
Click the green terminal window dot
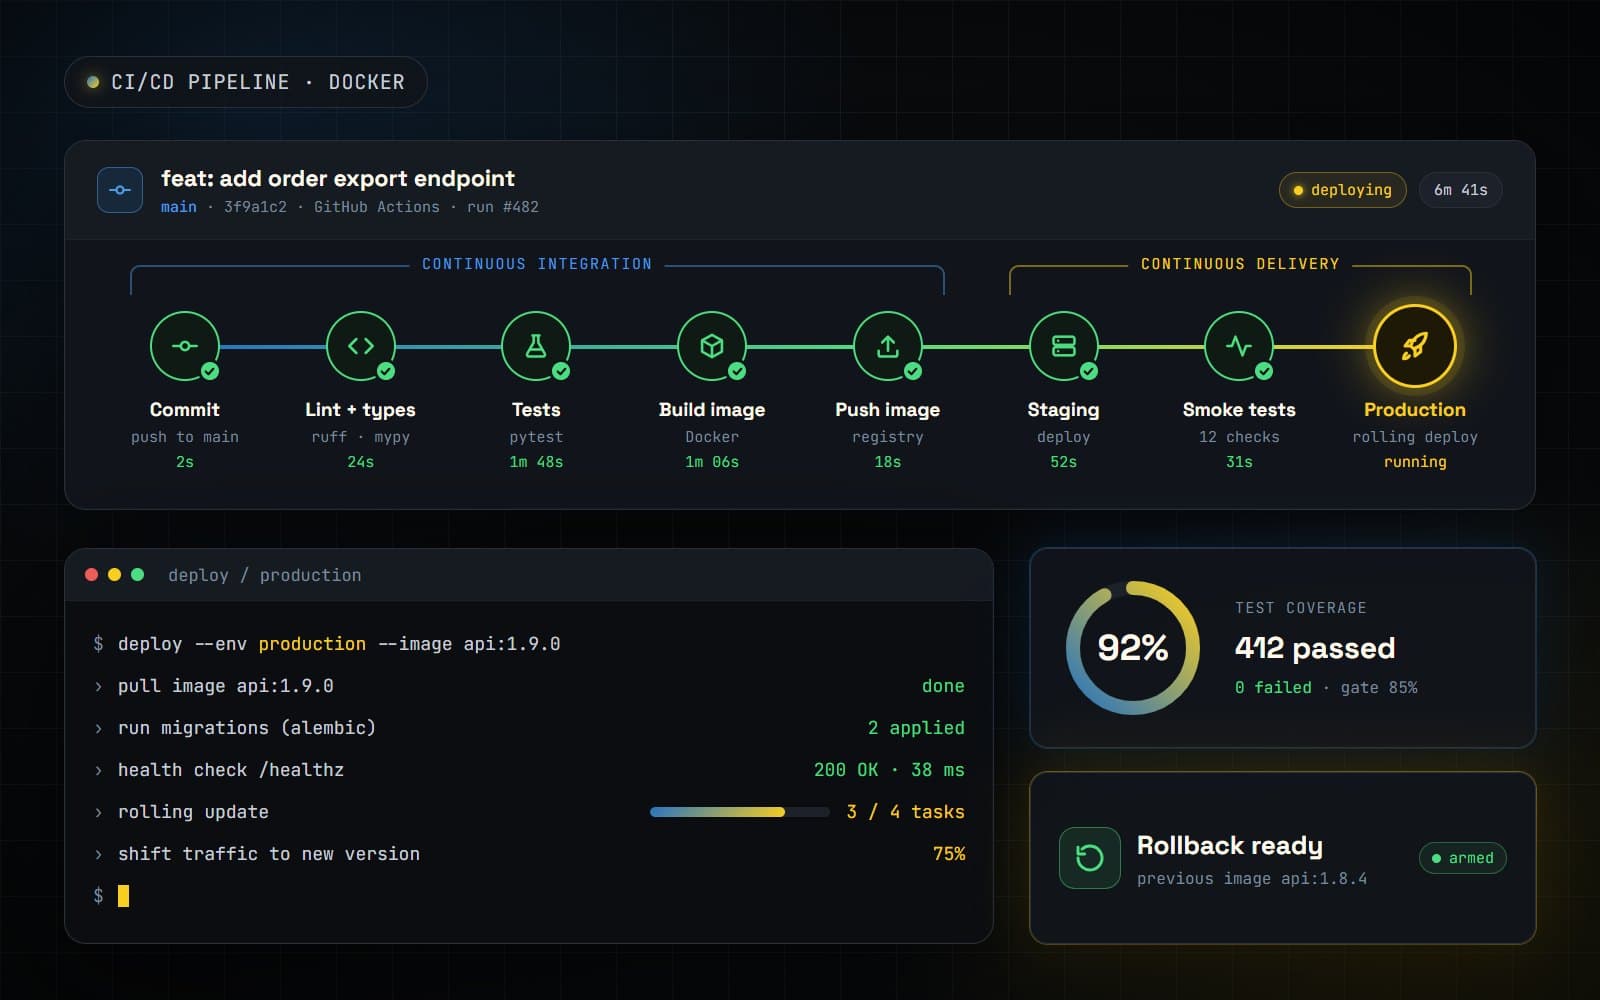click(x=138, y=575)
